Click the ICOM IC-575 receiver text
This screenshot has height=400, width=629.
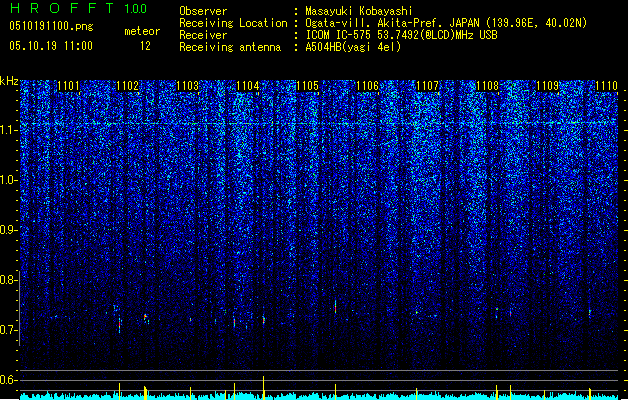(401, 35)
